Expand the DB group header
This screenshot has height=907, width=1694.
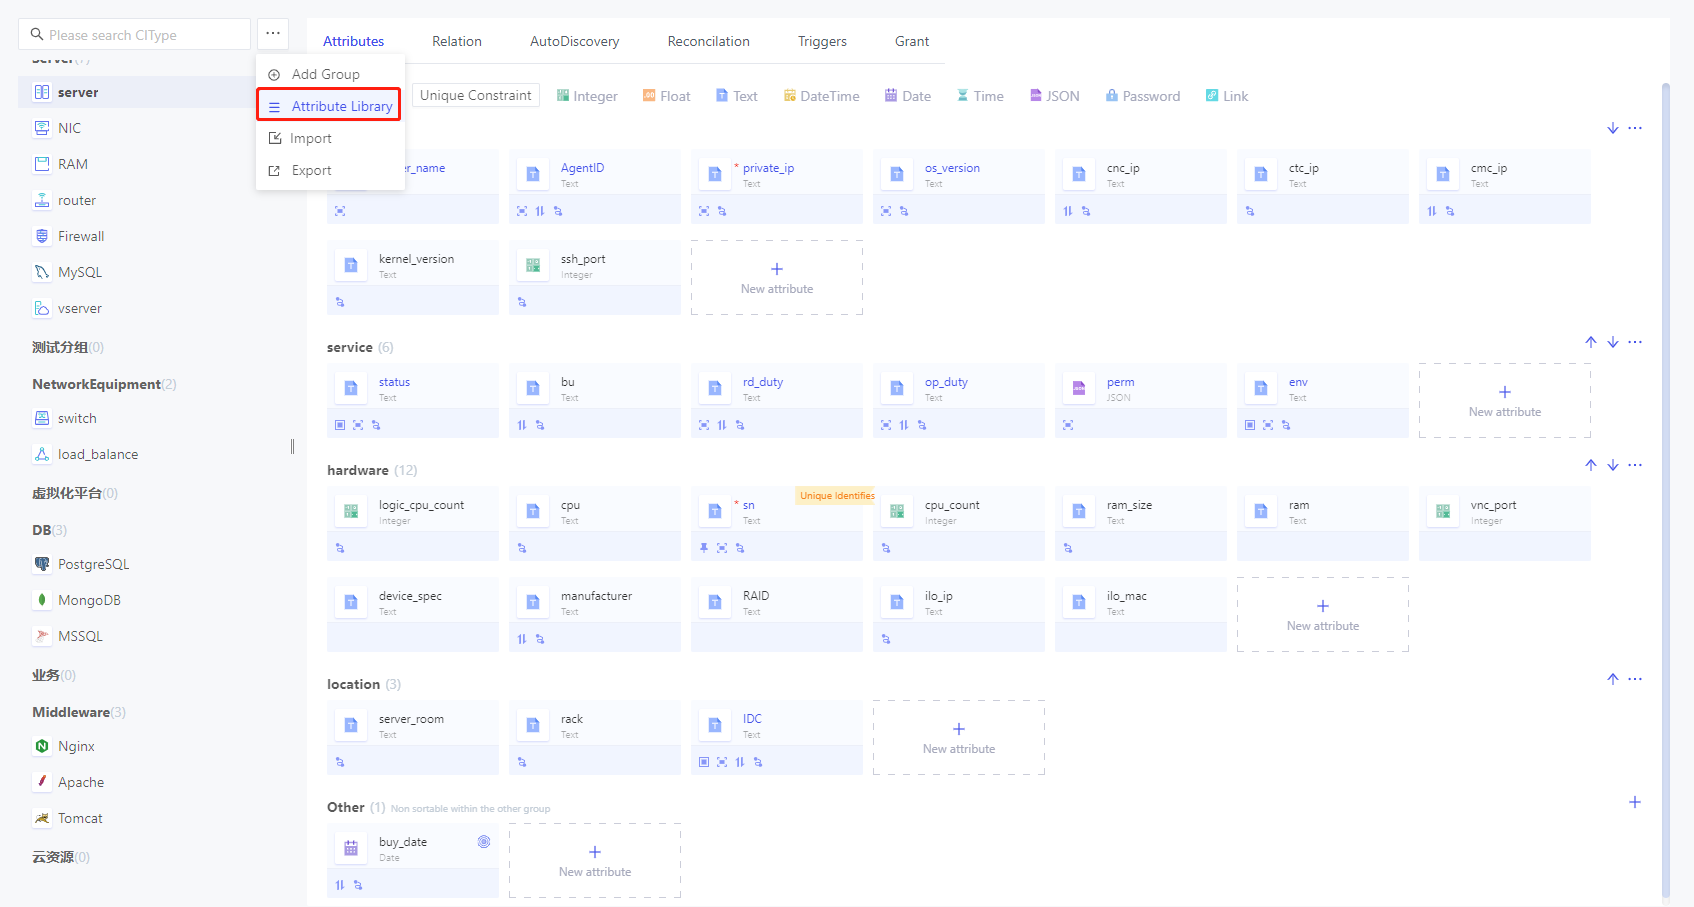49,530
